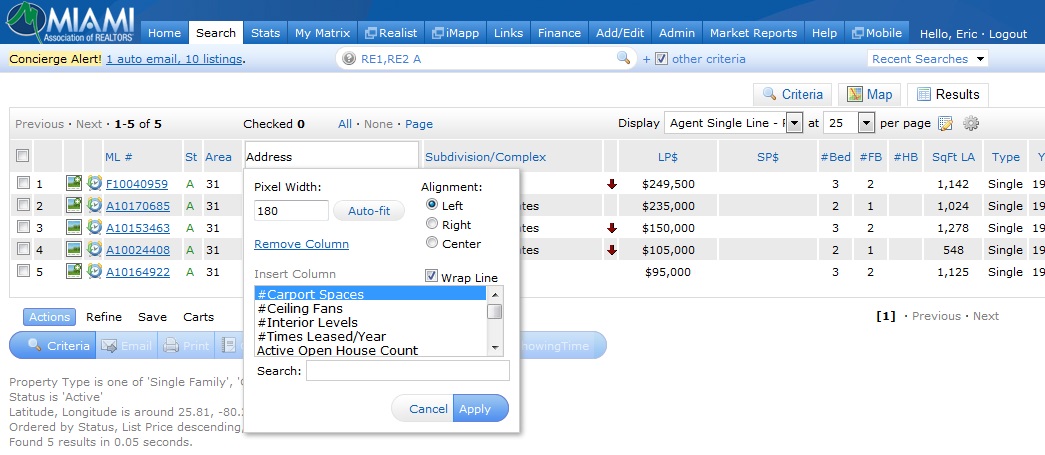The width and height of the screenshot is (1045, 455).
Task: Click the edit display notepad icon
Action: (945, 124)
